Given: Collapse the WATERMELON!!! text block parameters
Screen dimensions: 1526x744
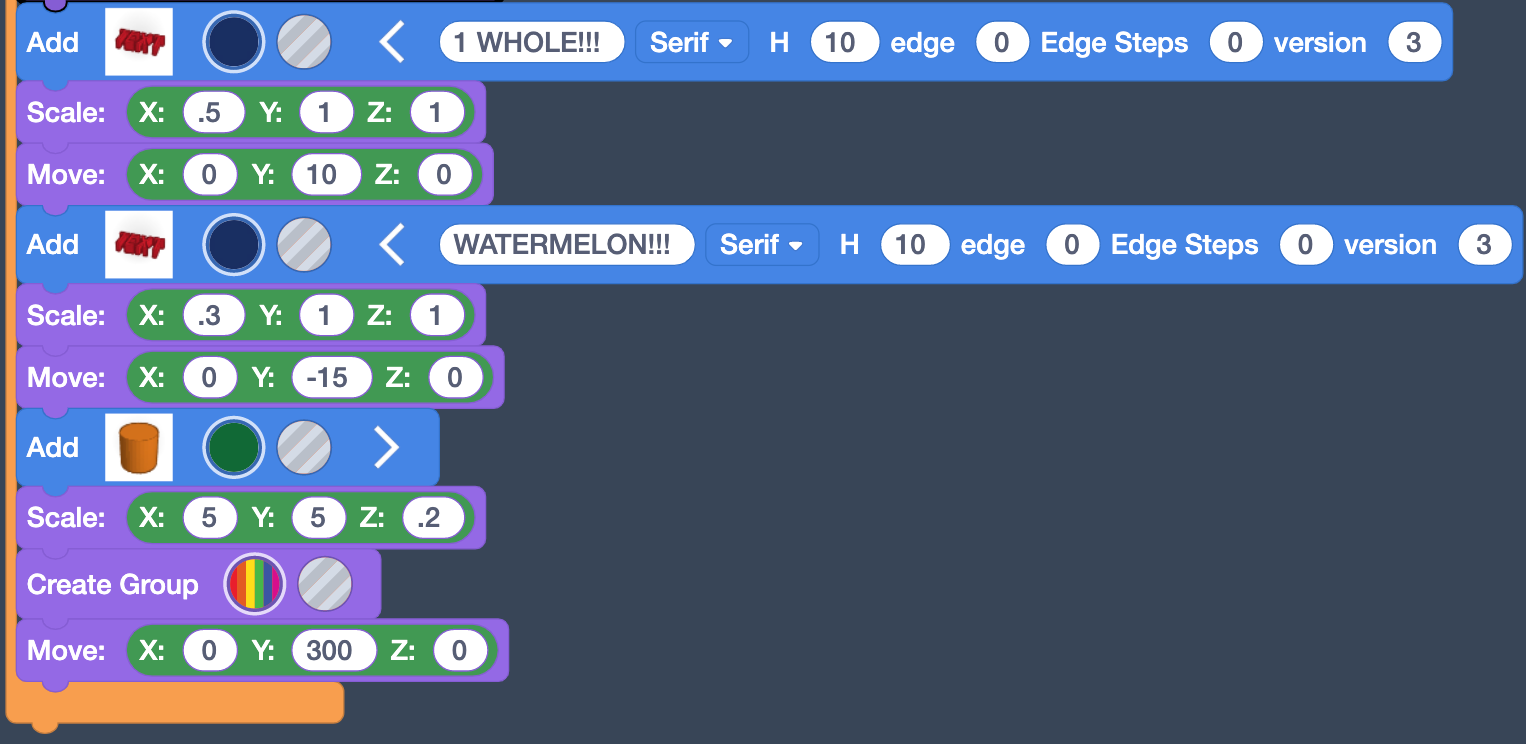Looking at the screenshot, I should 392,245.
